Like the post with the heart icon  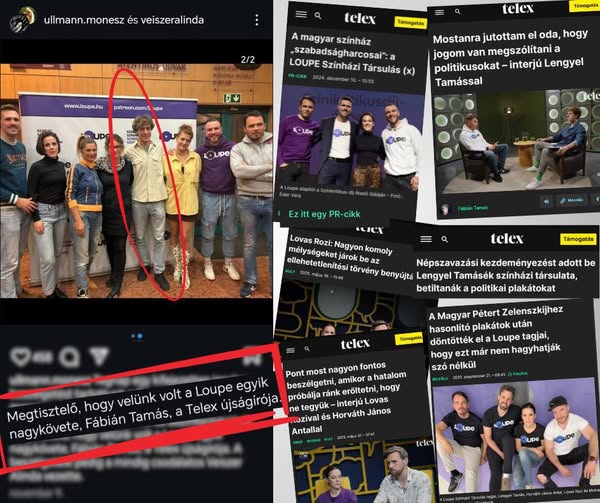20,357
